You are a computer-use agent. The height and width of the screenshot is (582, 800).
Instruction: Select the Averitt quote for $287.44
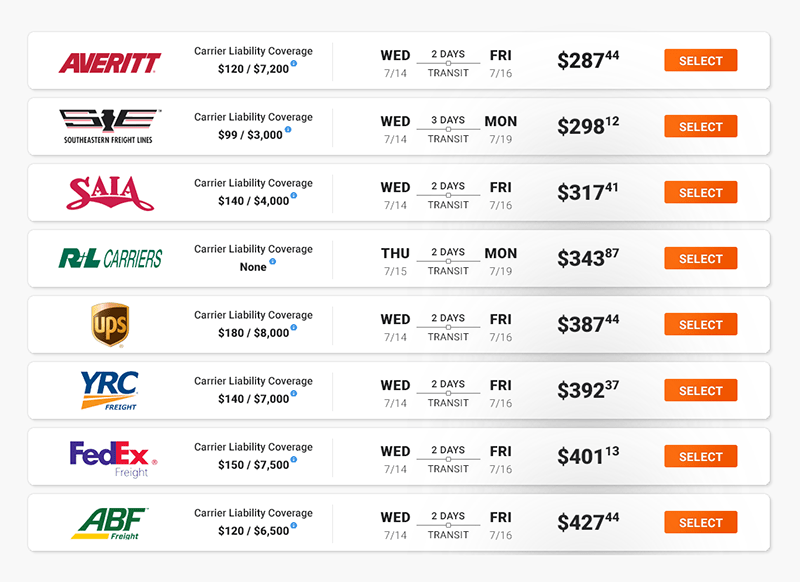coord(700,61)
